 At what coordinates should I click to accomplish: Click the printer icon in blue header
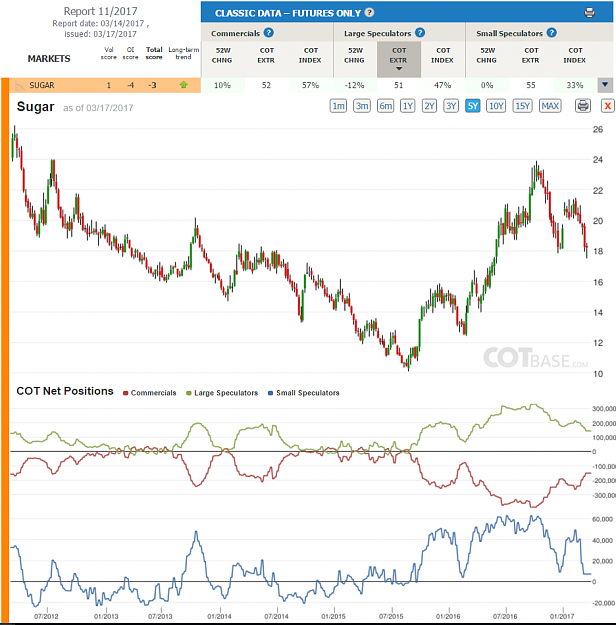click(x=589, y=13)
